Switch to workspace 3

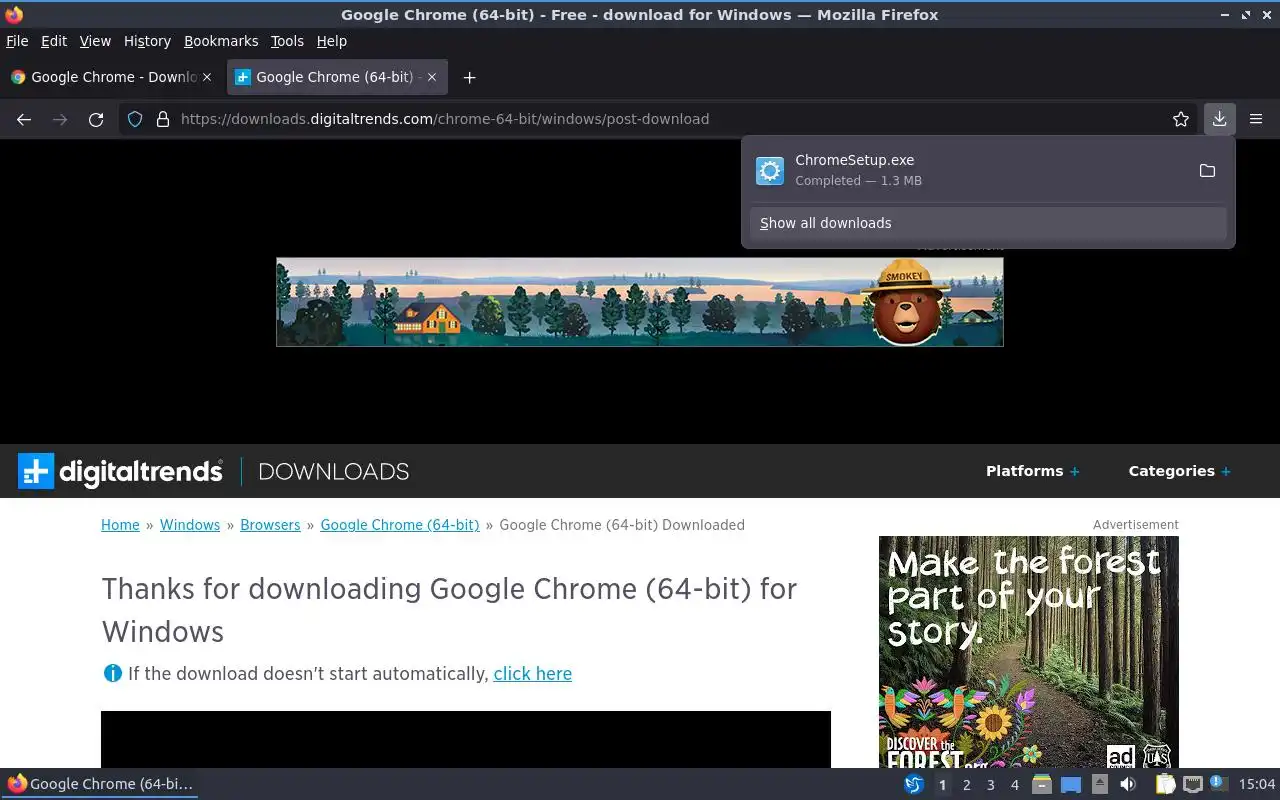click(991, 785)
